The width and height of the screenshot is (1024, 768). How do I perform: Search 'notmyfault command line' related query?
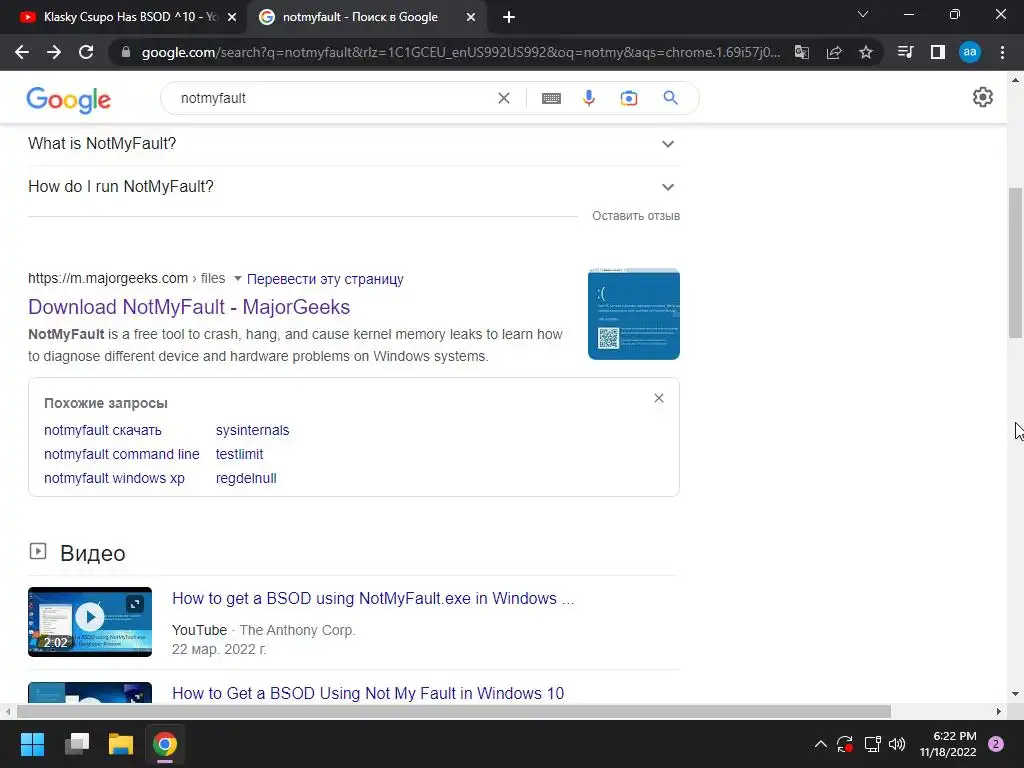coord(121,455)
